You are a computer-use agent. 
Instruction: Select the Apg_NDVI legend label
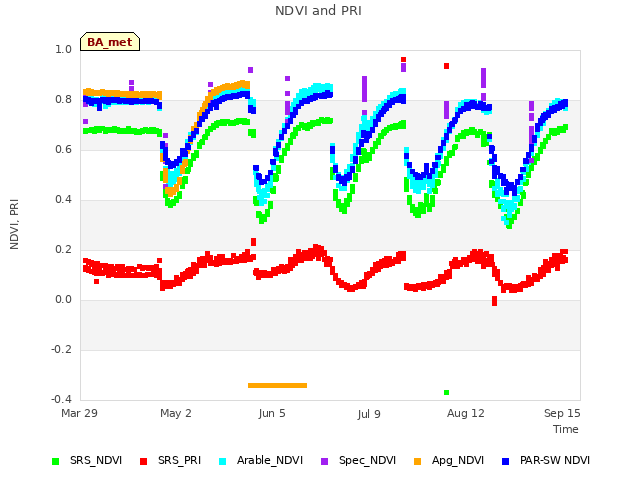tap(458, 460)
